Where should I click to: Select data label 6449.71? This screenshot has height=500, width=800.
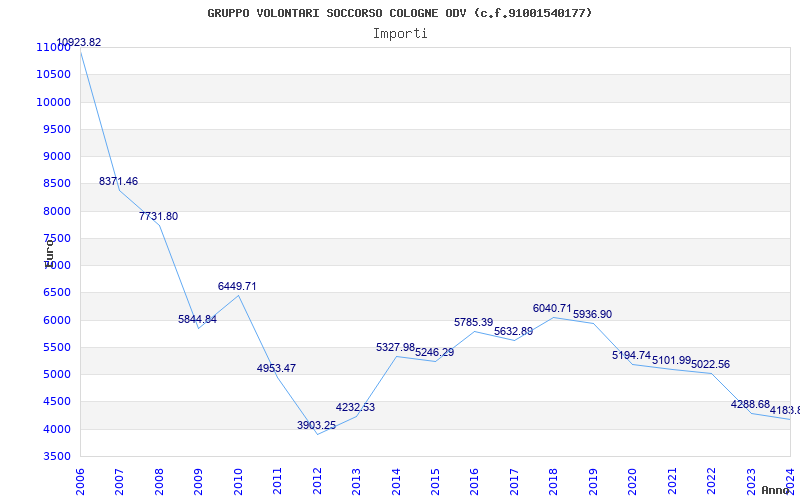[x=237, y=286]
